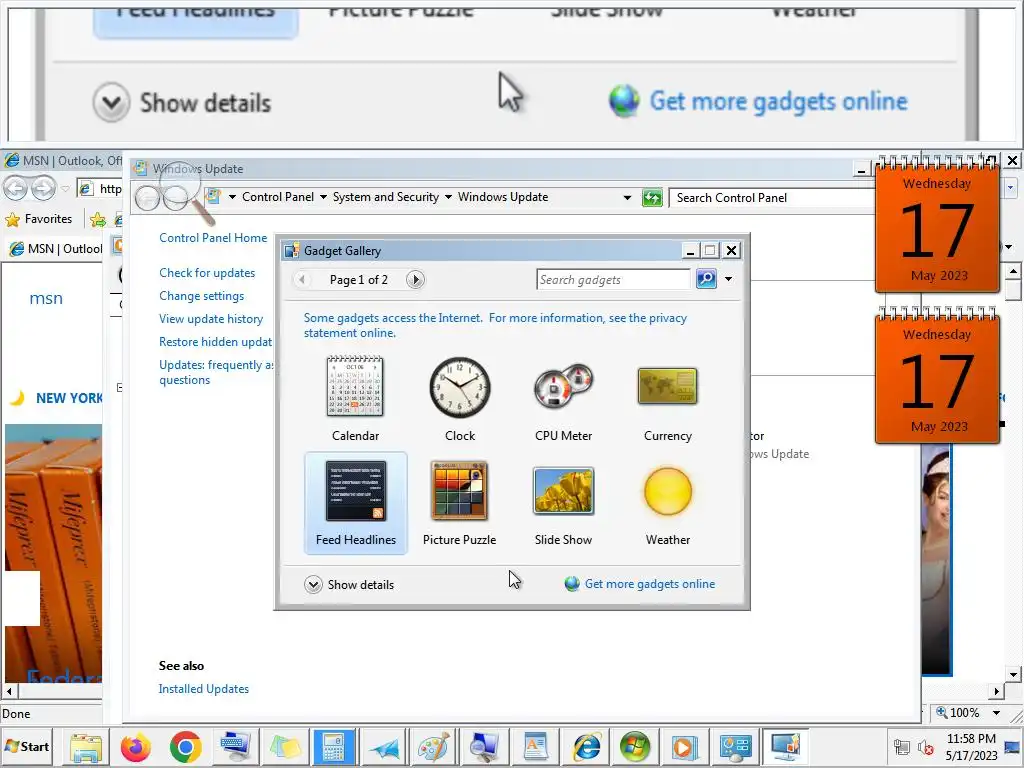This screenshot has height=768, width=1024.
Task: Expand Show details in Gadget Gallery
Action: (x=349, y=584)
